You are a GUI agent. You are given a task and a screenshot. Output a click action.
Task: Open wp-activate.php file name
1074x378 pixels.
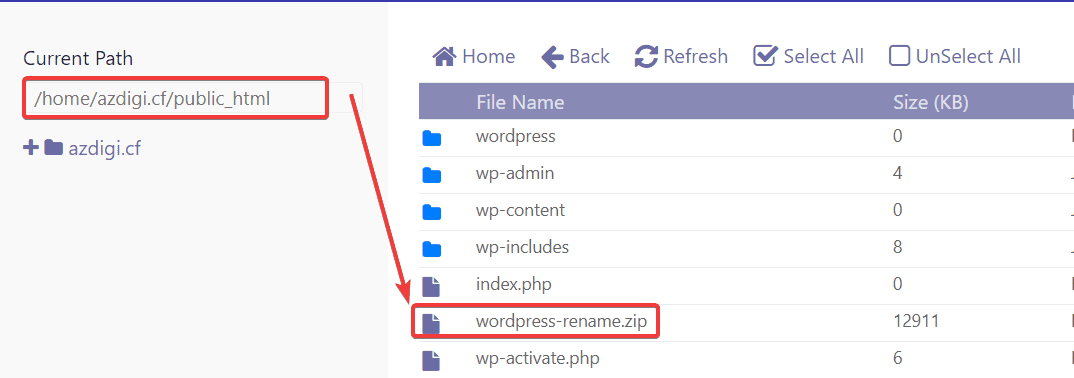538,358
